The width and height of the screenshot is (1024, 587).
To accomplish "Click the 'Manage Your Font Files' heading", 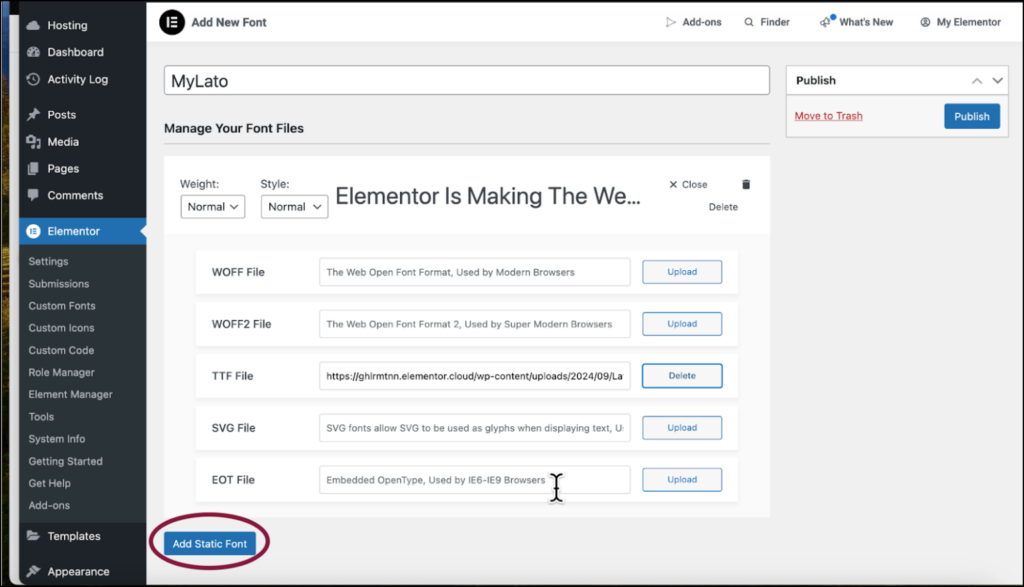I will [234, 129].
